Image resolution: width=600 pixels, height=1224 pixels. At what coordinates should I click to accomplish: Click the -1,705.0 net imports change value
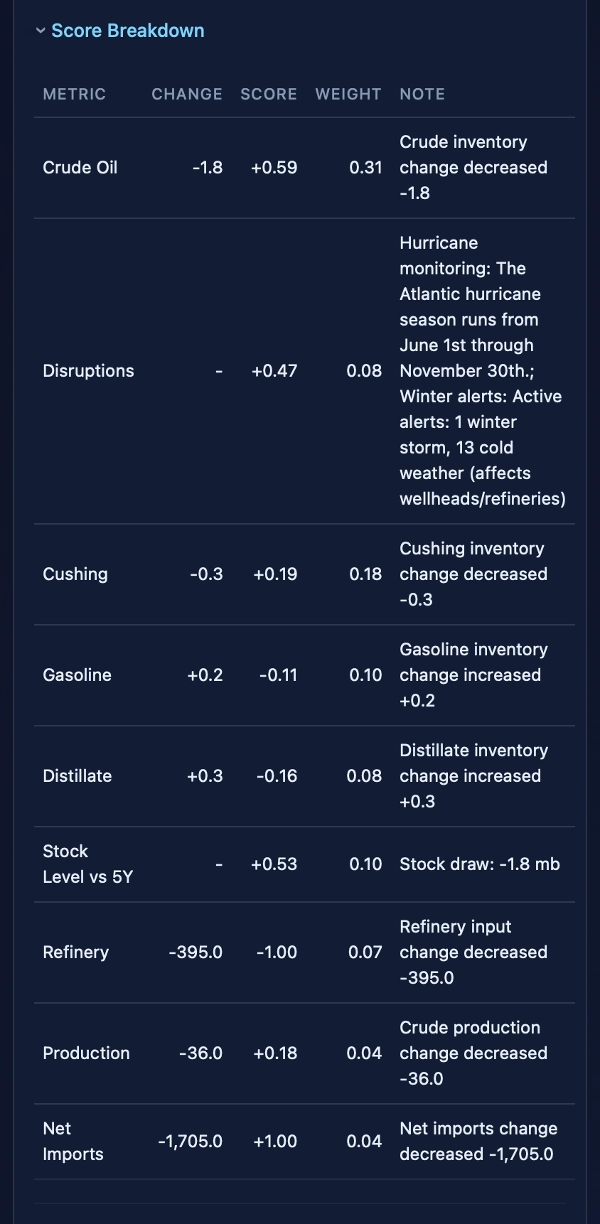click(190, 1141)
